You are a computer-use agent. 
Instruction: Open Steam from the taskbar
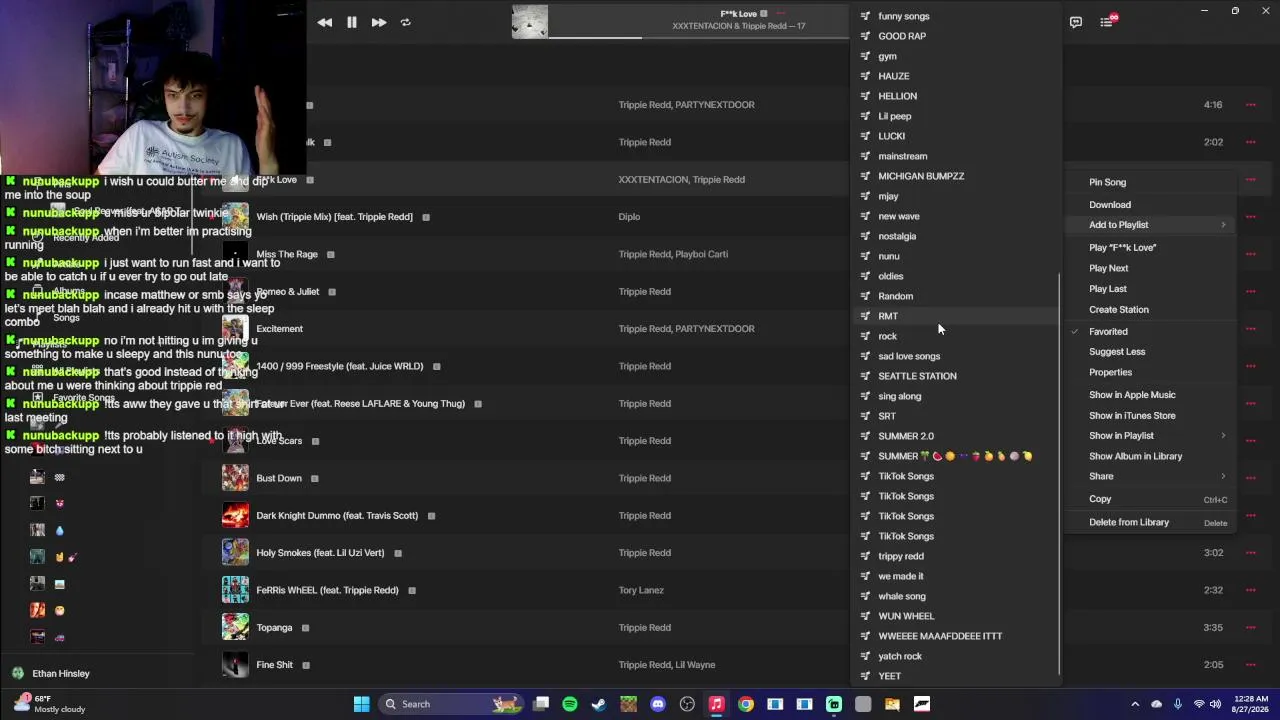599,704
